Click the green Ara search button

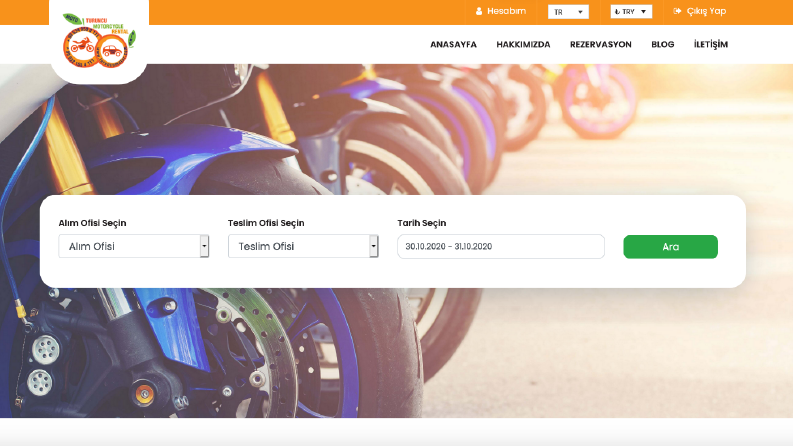pyautogui.click(x=670, y=247)
